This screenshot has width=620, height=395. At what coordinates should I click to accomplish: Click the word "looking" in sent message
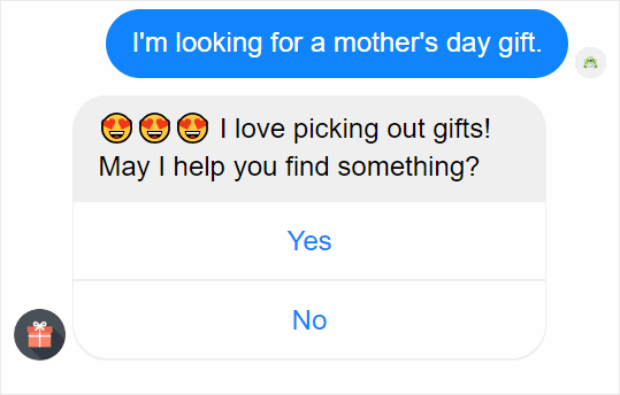(219, 43)
